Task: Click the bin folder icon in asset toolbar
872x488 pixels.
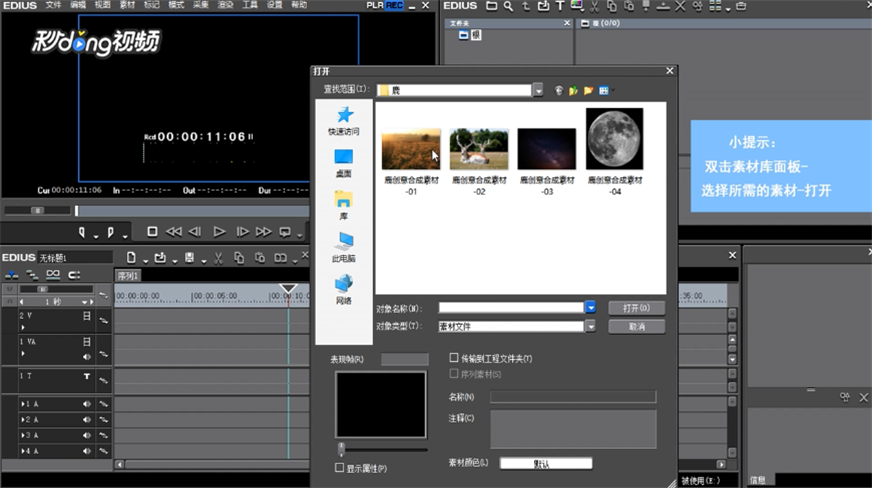Action: point(492,6)
